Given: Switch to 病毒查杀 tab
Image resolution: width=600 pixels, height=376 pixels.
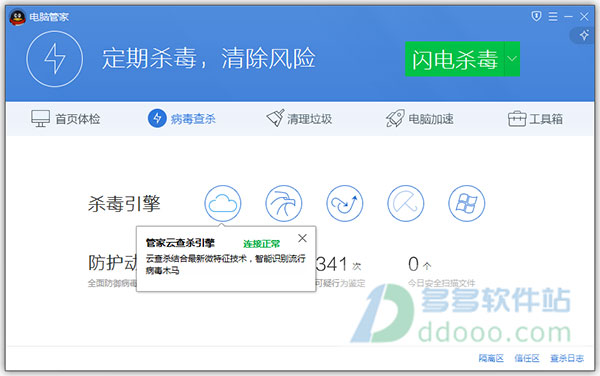Looking at the screenshot, I should [182, 119].
